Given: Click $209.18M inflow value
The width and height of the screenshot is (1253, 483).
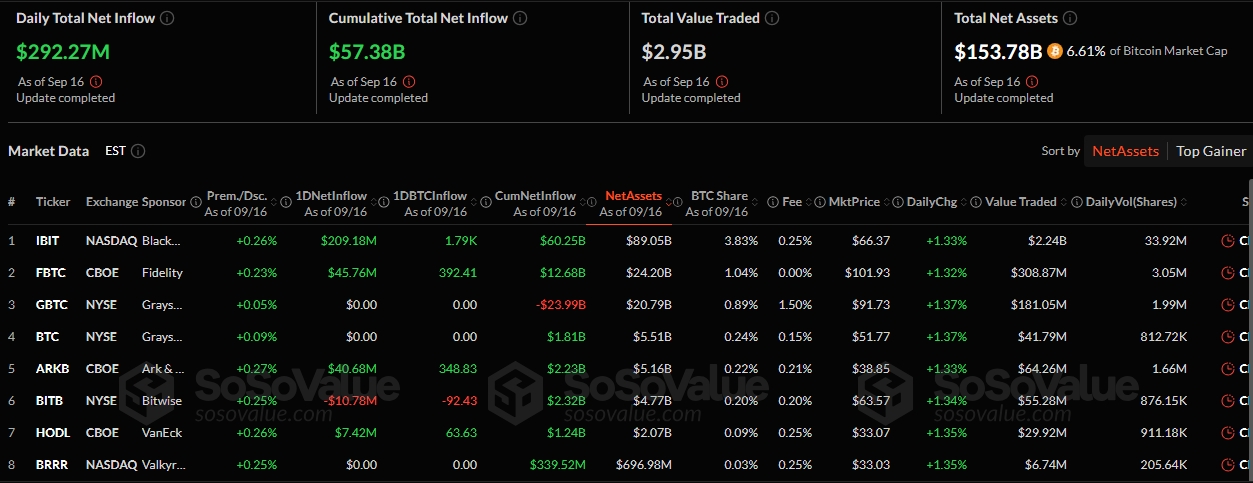Looking at the screenshot, I should click(348, 241).
